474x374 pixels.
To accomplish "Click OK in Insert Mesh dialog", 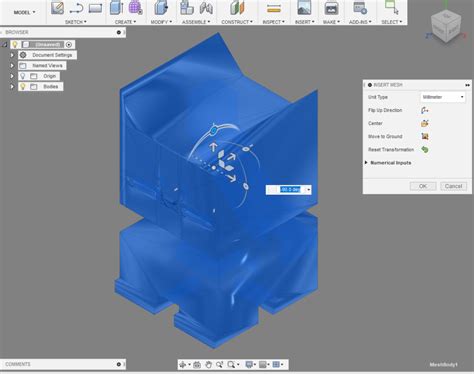I will 423,186.
